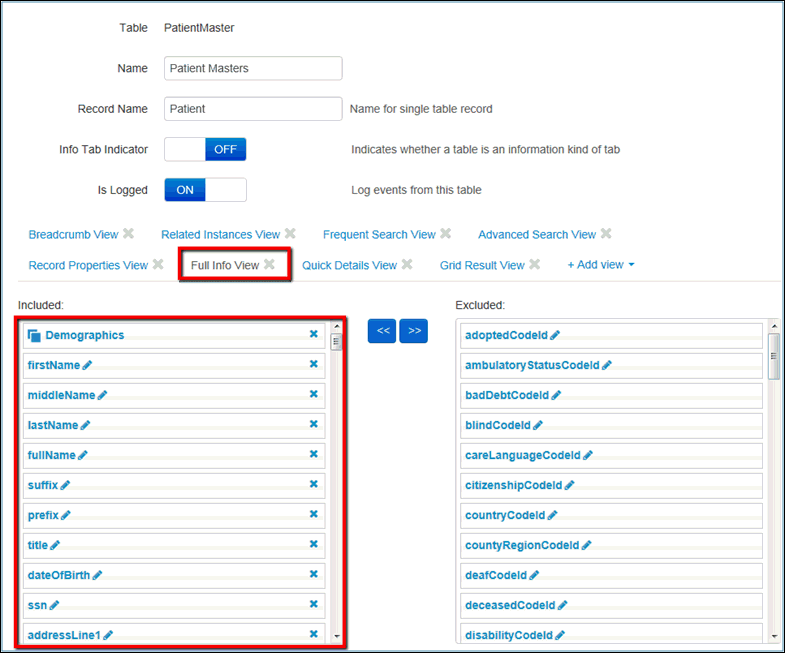Click the Name input field

[253, 68]
